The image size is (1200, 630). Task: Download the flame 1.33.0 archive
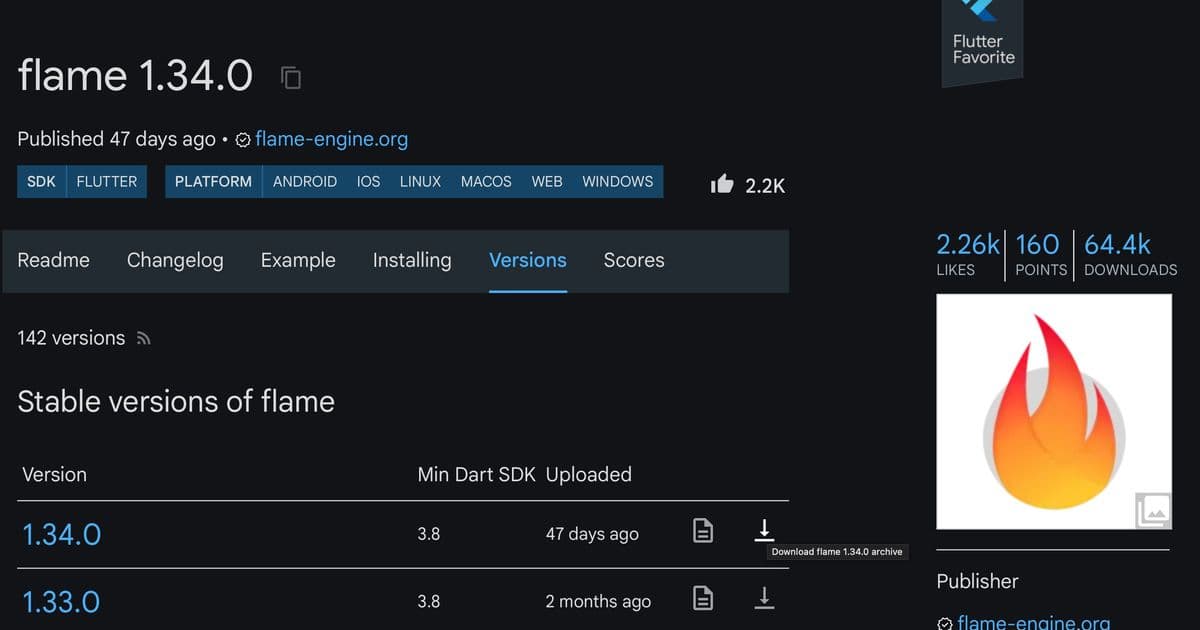coord(764,597)
